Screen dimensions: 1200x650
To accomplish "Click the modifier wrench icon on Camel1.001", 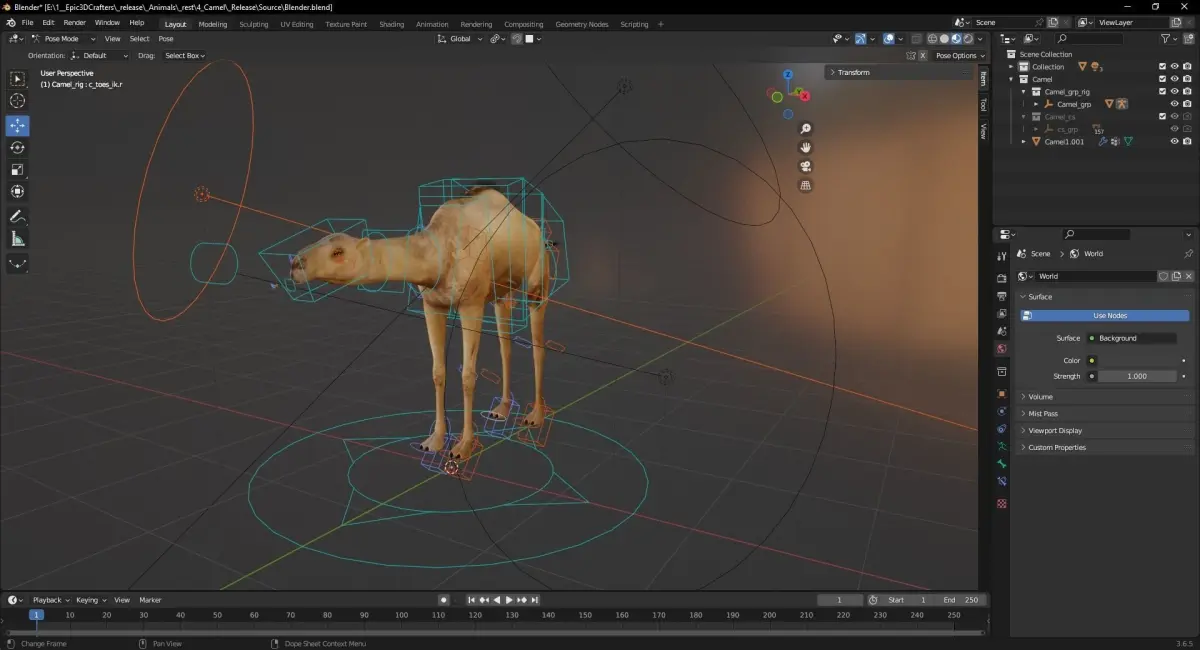I will (1103, 142).
